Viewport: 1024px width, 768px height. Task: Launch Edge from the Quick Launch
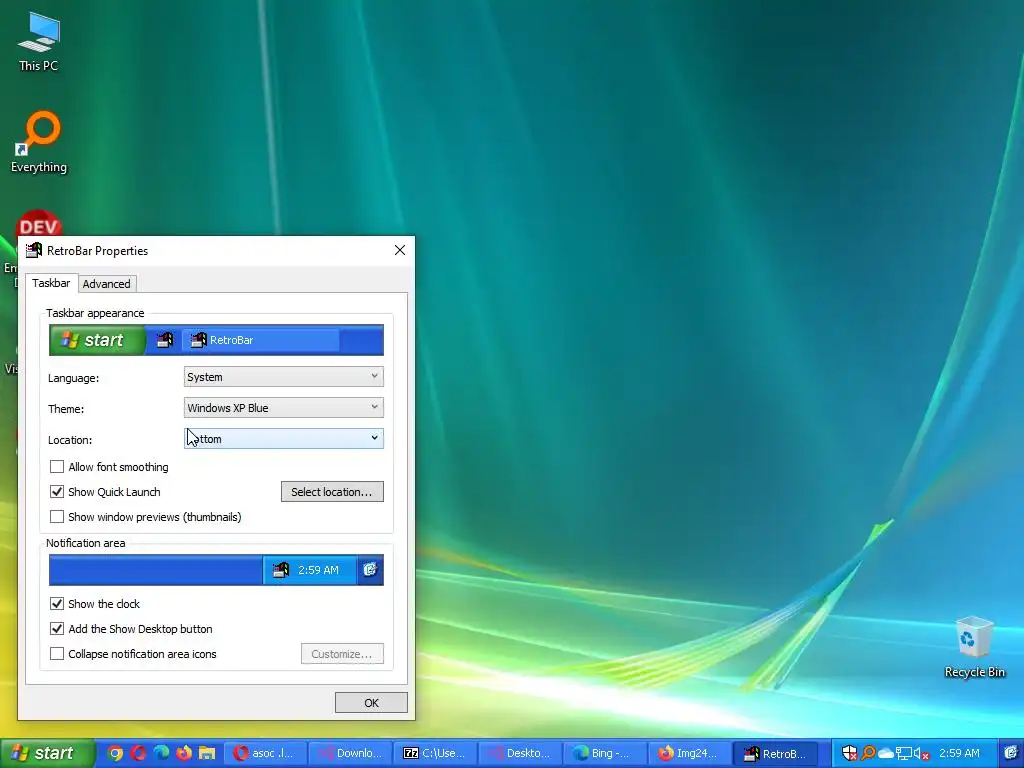pos(161,753)
